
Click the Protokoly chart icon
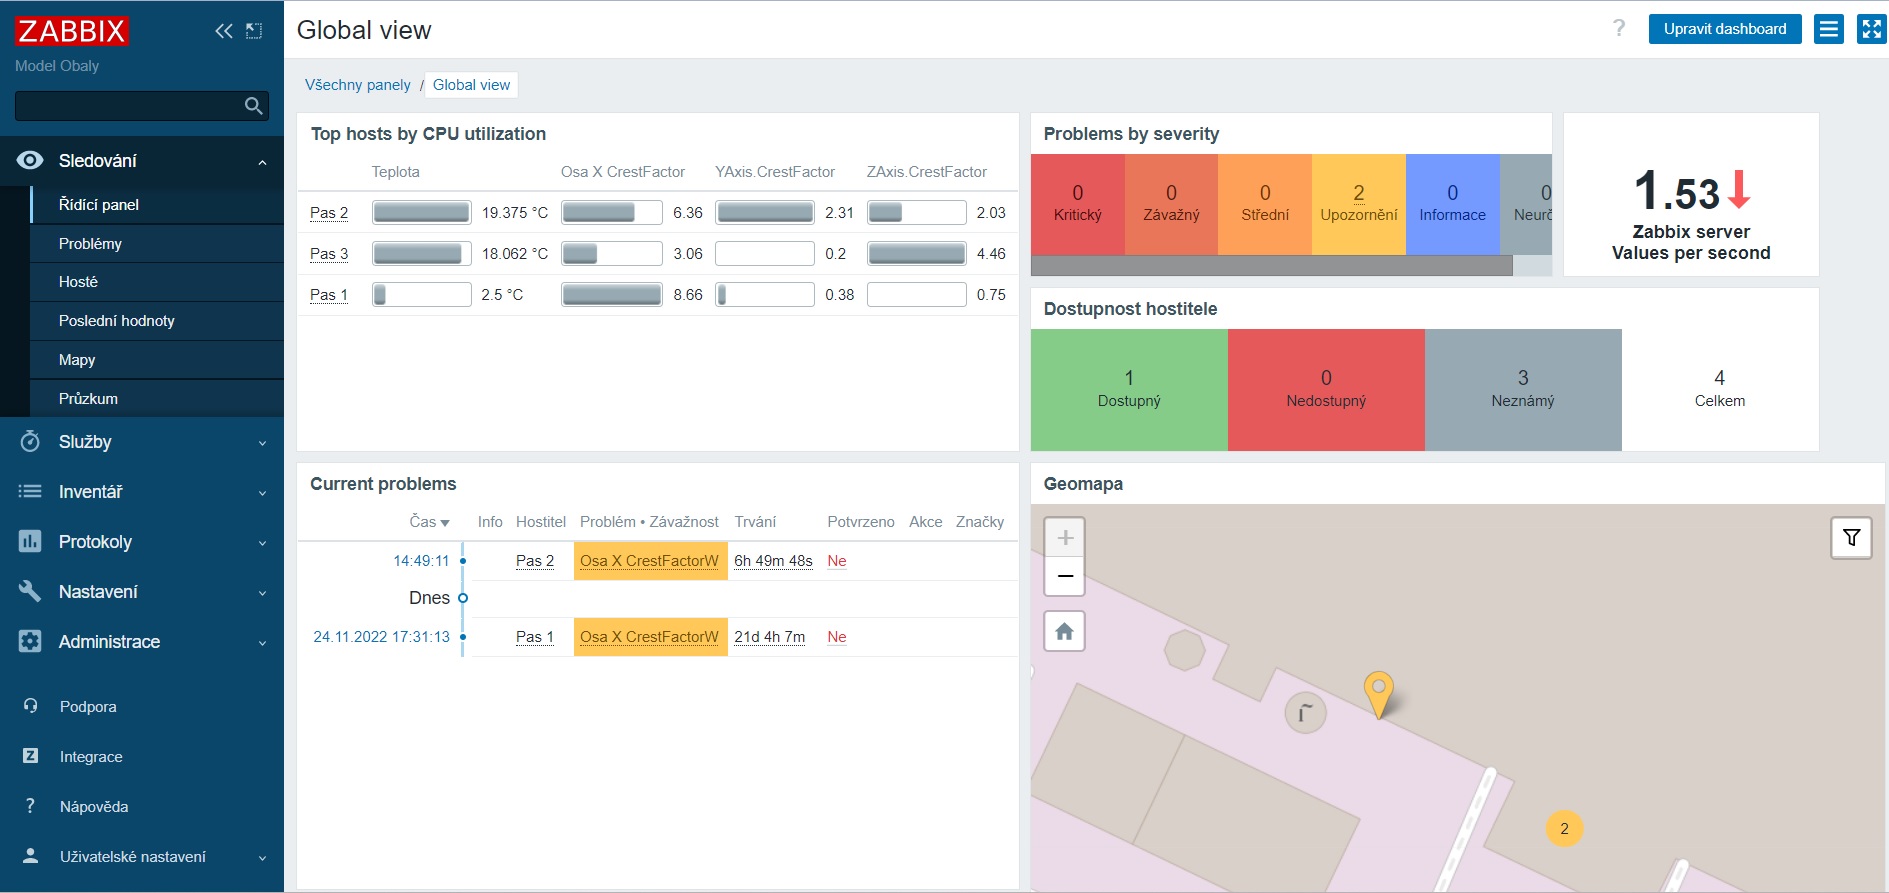coord(30,541)
